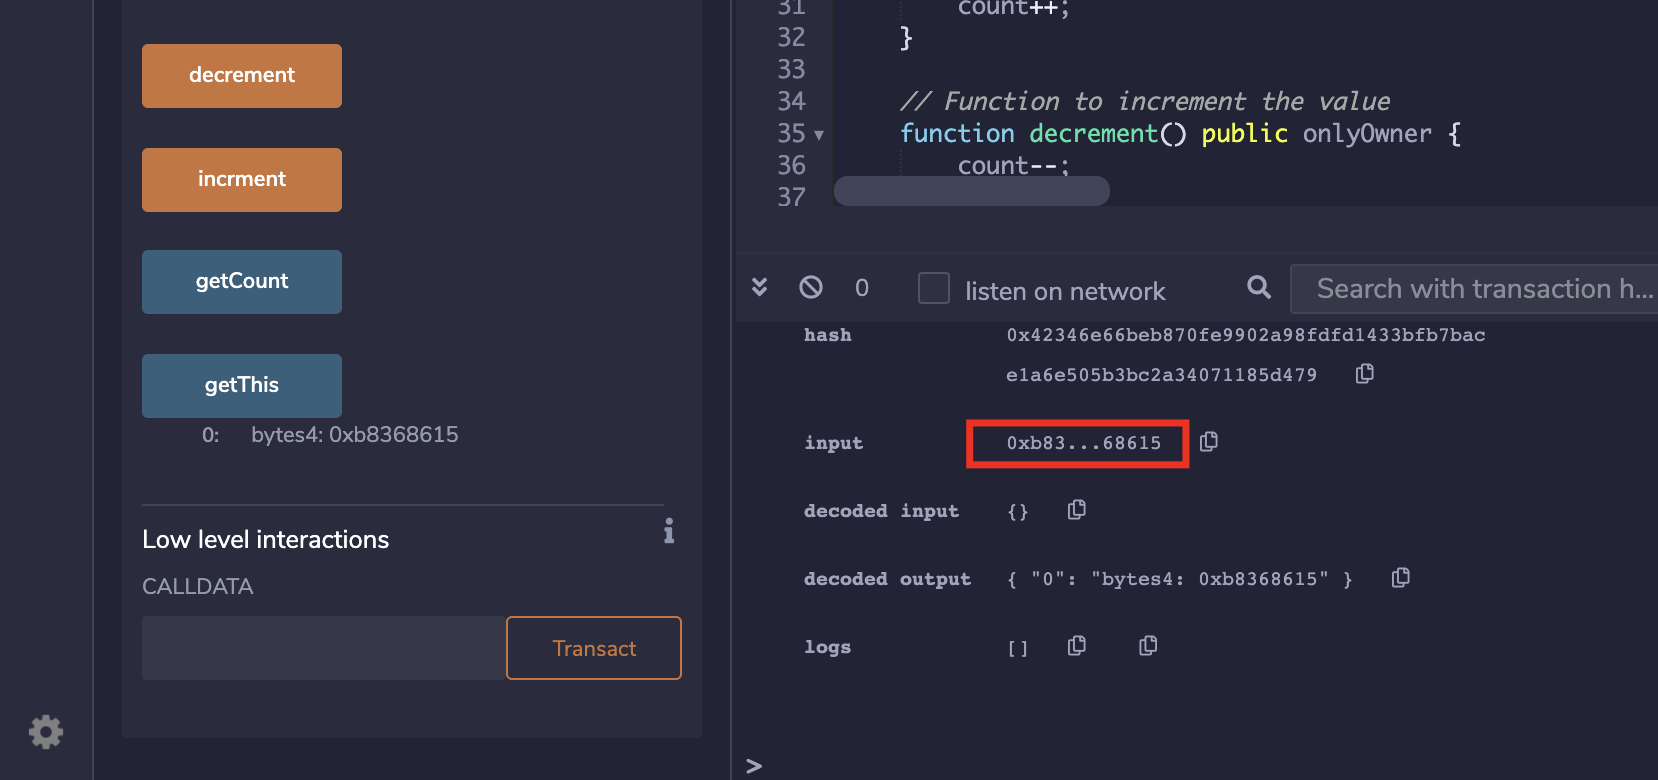Screen dimensions: 1658x780
Task: Click line number 34 in the editor
Action: tap(791, 101)
